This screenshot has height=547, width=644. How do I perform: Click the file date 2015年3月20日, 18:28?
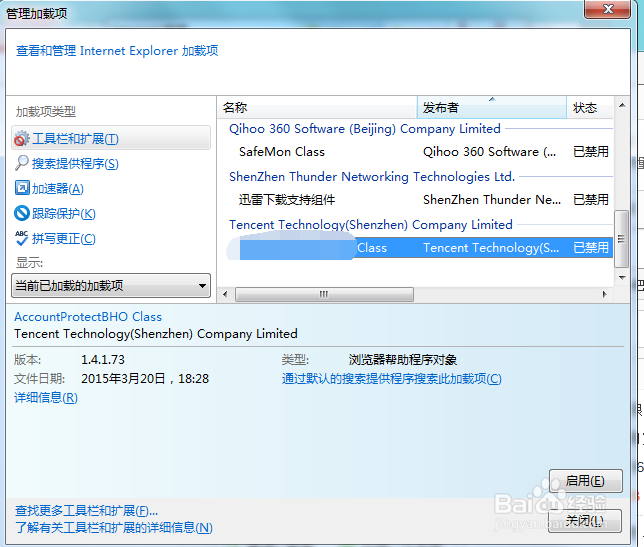(x=145, y=379)
